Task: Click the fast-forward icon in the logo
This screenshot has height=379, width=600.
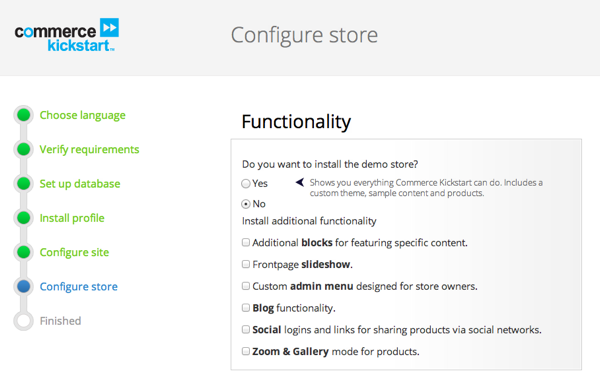Action: (109, 28)
